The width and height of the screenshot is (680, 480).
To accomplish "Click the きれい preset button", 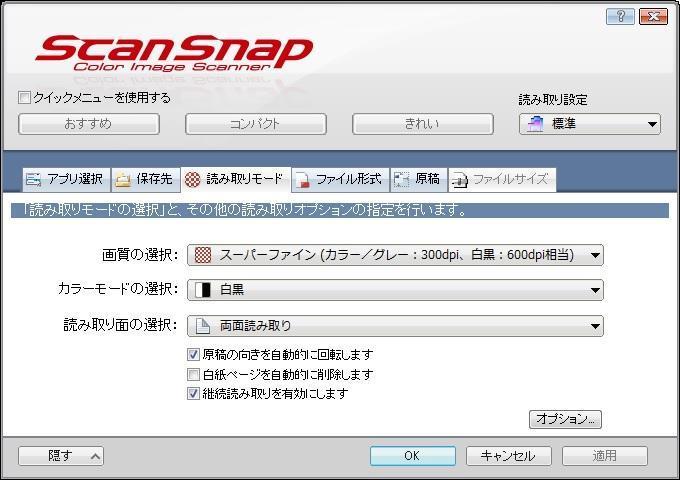I will (423, 124).
